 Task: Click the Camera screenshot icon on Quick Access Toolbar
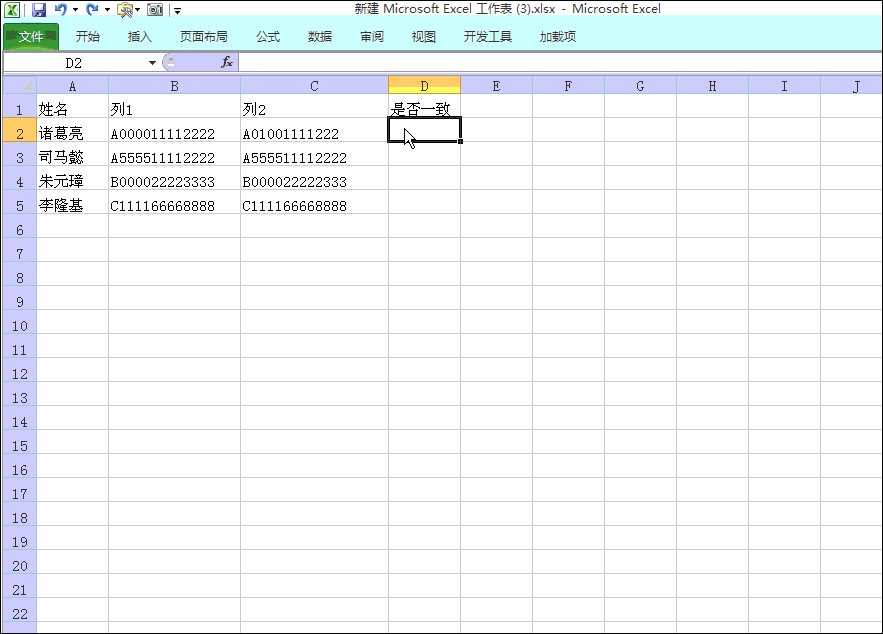(155, 9)
